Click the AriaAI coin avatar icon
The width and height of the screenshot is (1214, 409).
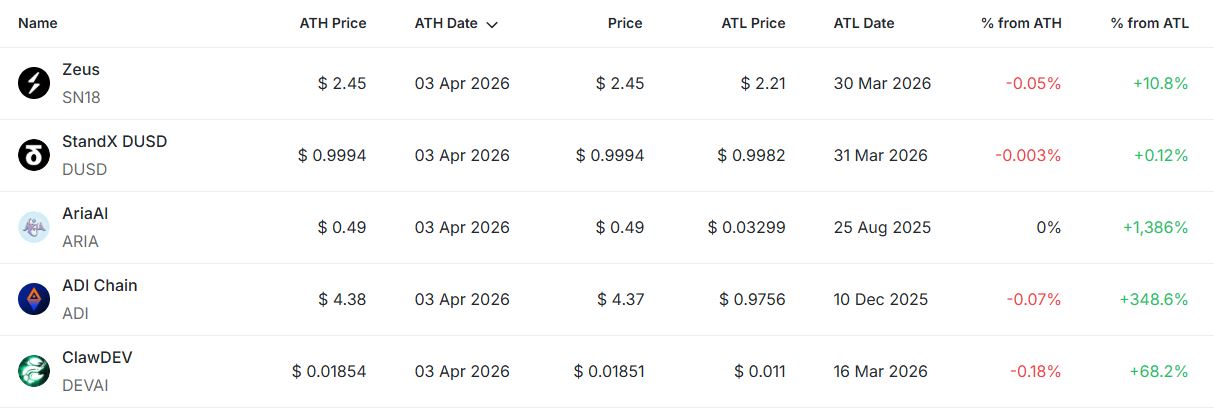click(x=34, y=228)
